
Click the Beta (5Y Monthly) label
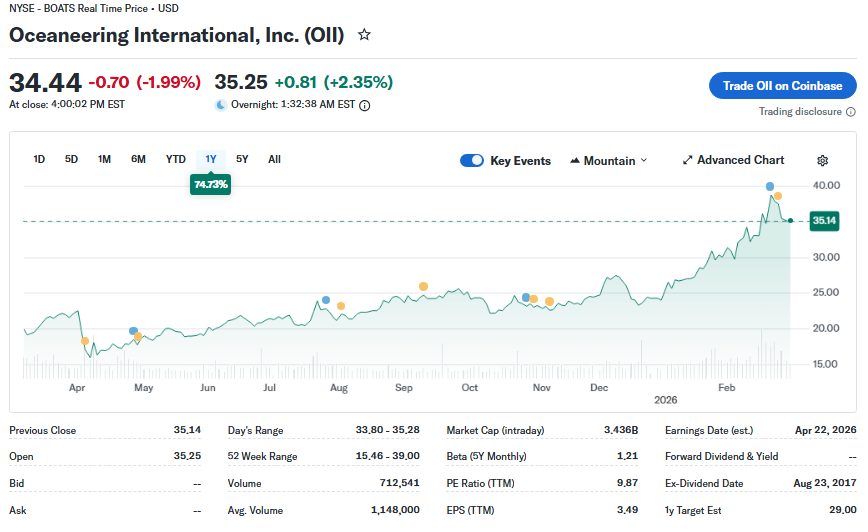coord(487,456)
